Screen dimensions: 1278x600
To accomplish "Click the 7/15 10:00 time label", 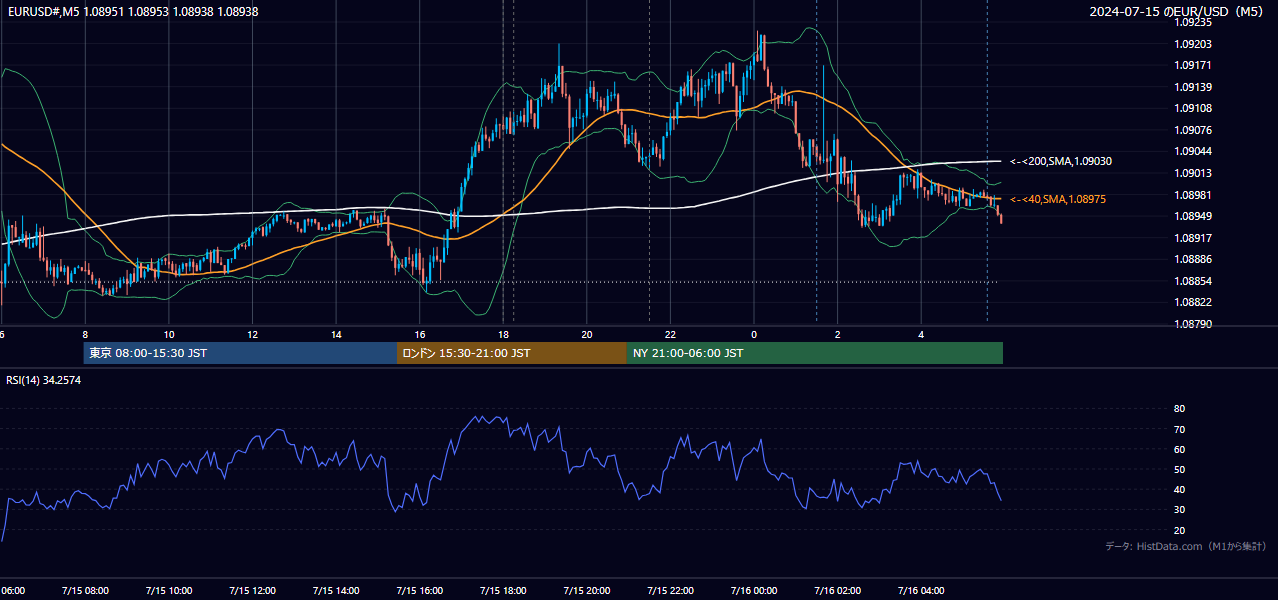I will (169, 590).
